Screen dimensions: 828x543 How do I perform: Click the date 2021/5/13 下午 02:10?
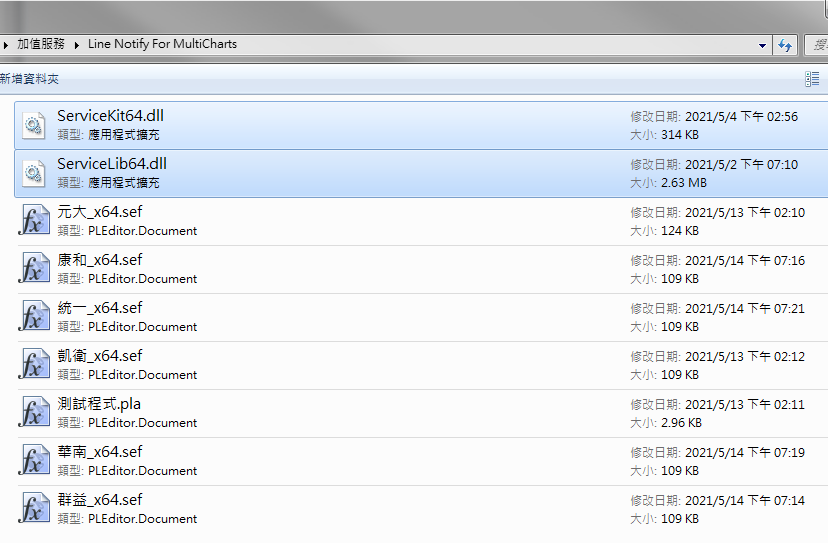click(745, 213)
